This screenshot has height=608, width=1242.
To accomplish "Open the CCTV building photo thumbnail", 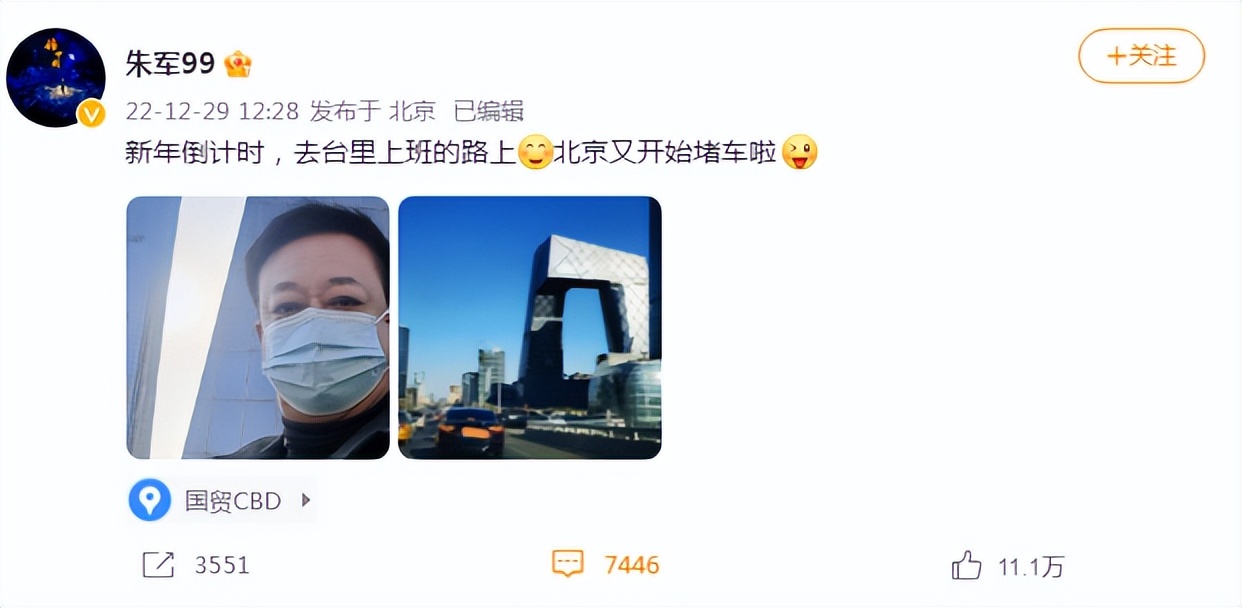I will tap(530, 328).
